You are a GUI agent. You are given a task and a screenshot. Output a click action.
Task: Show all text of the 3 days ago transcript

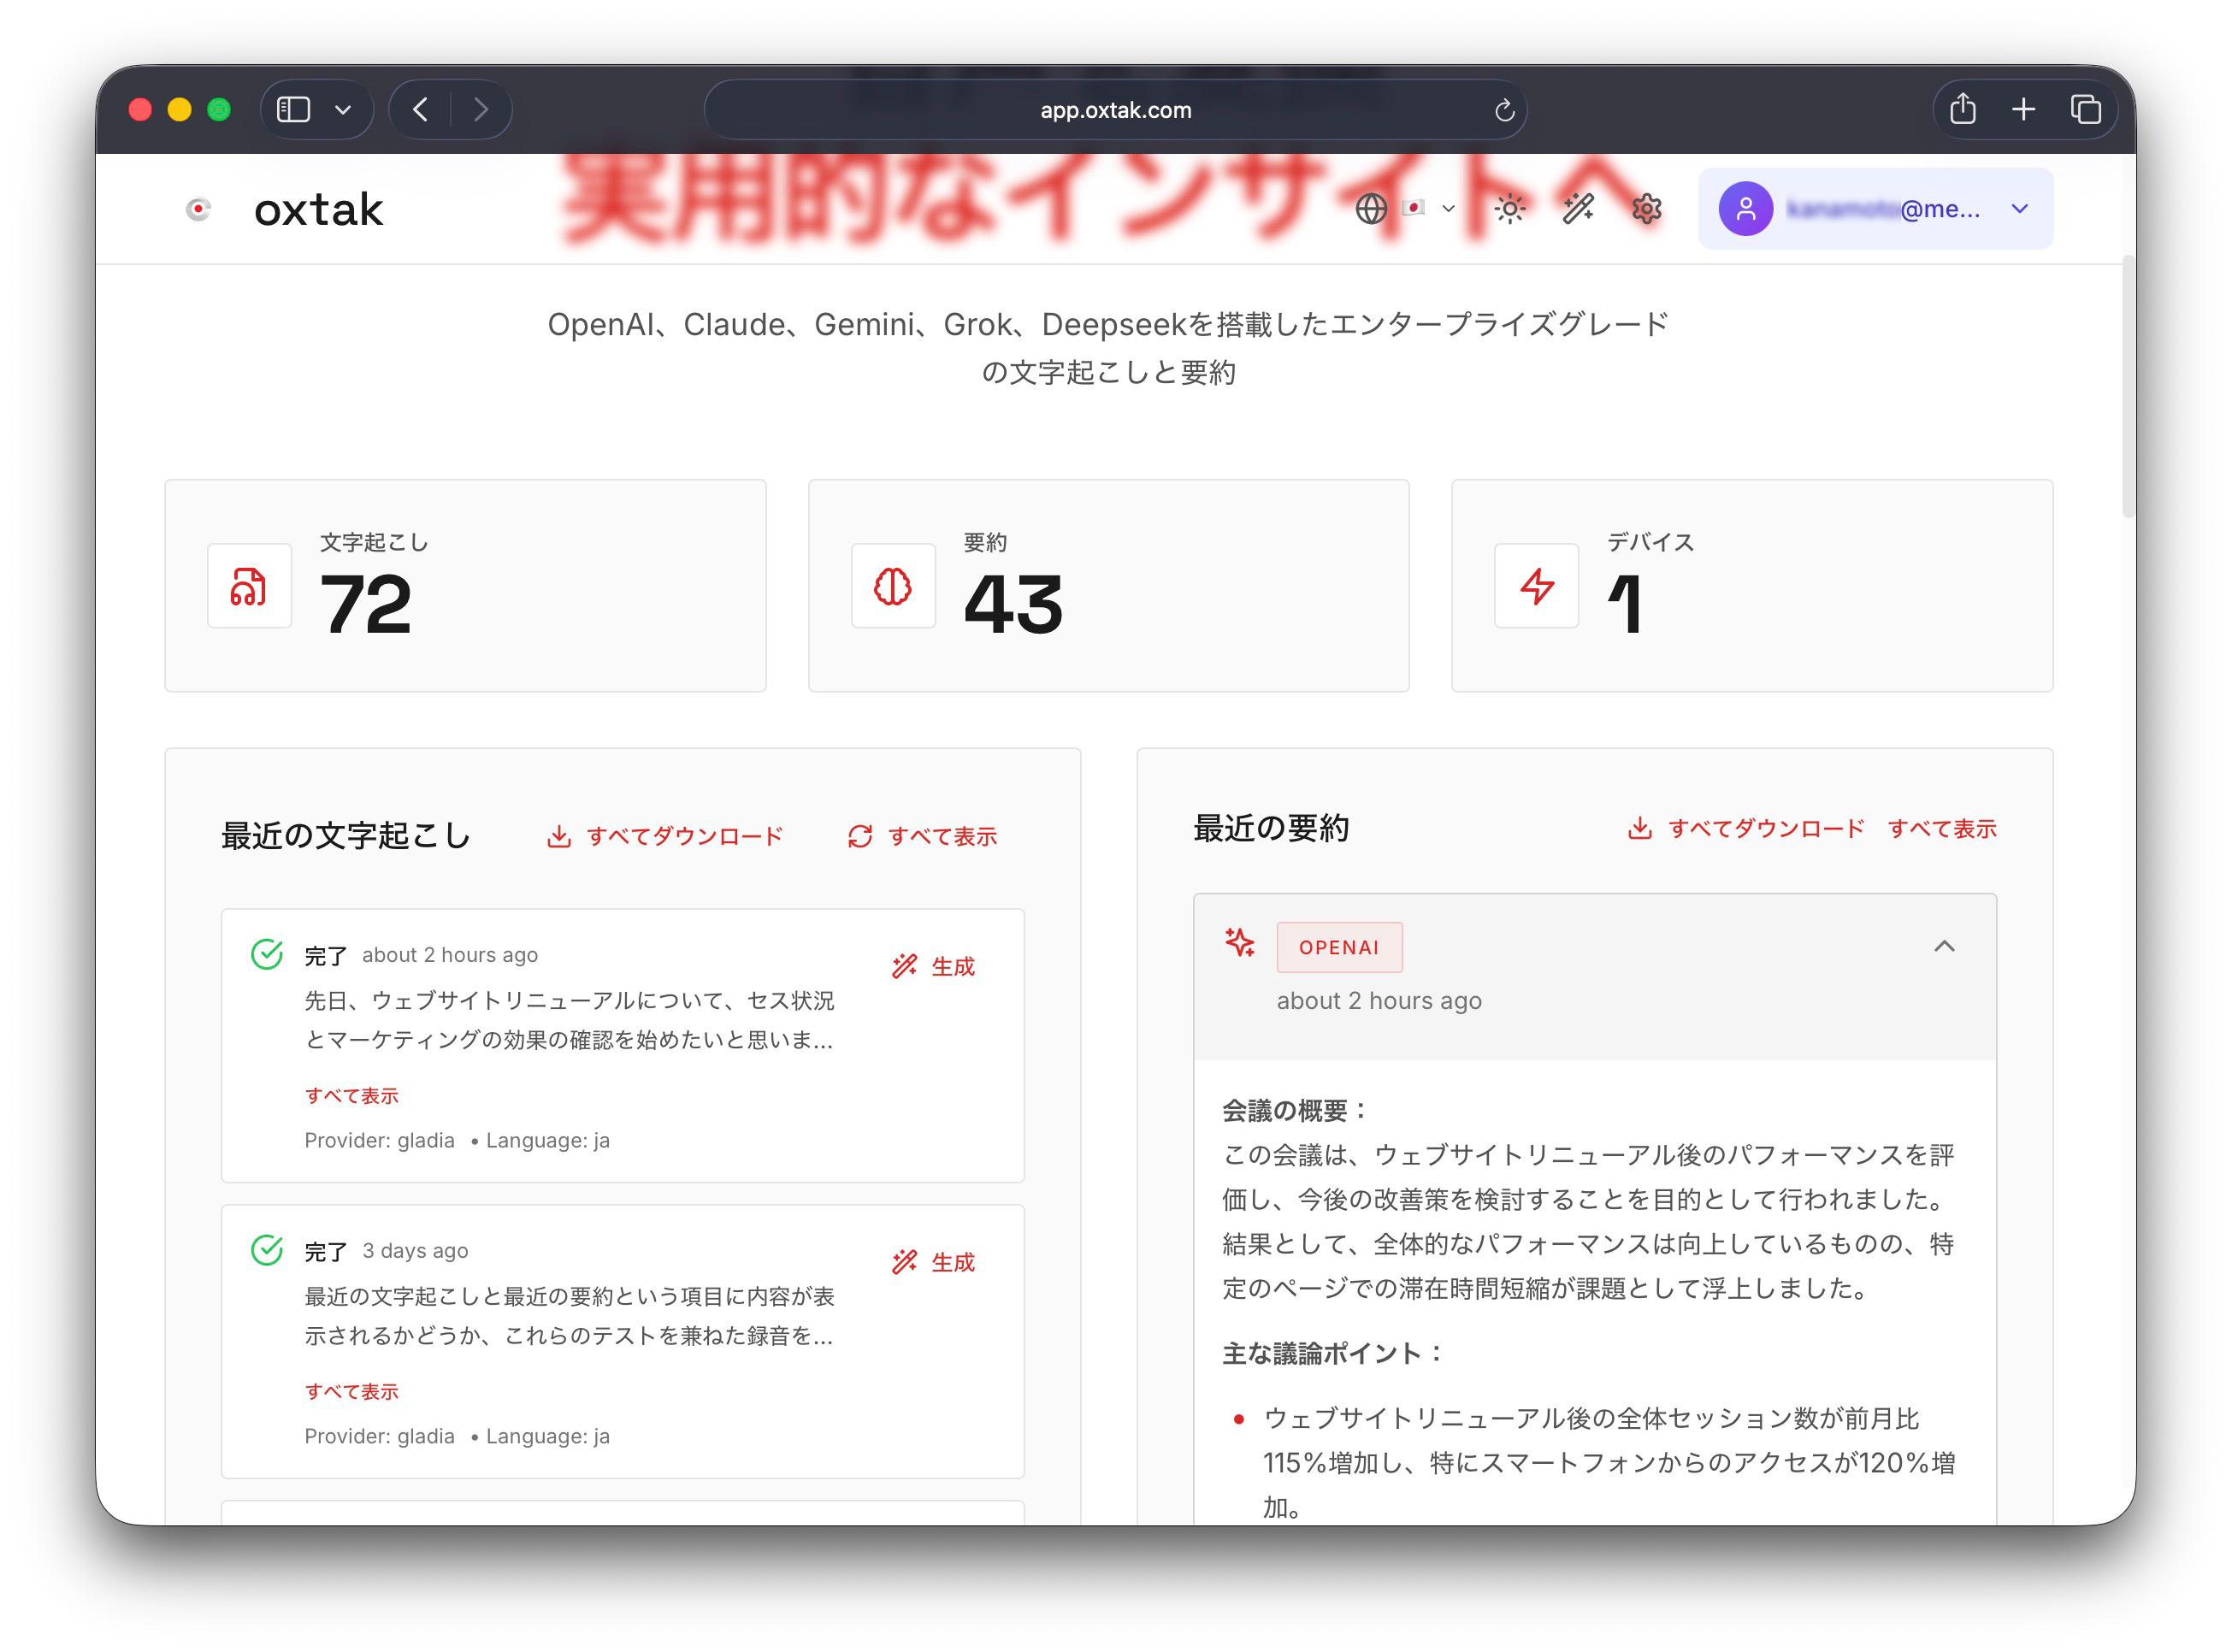(x=351, y=1392)
